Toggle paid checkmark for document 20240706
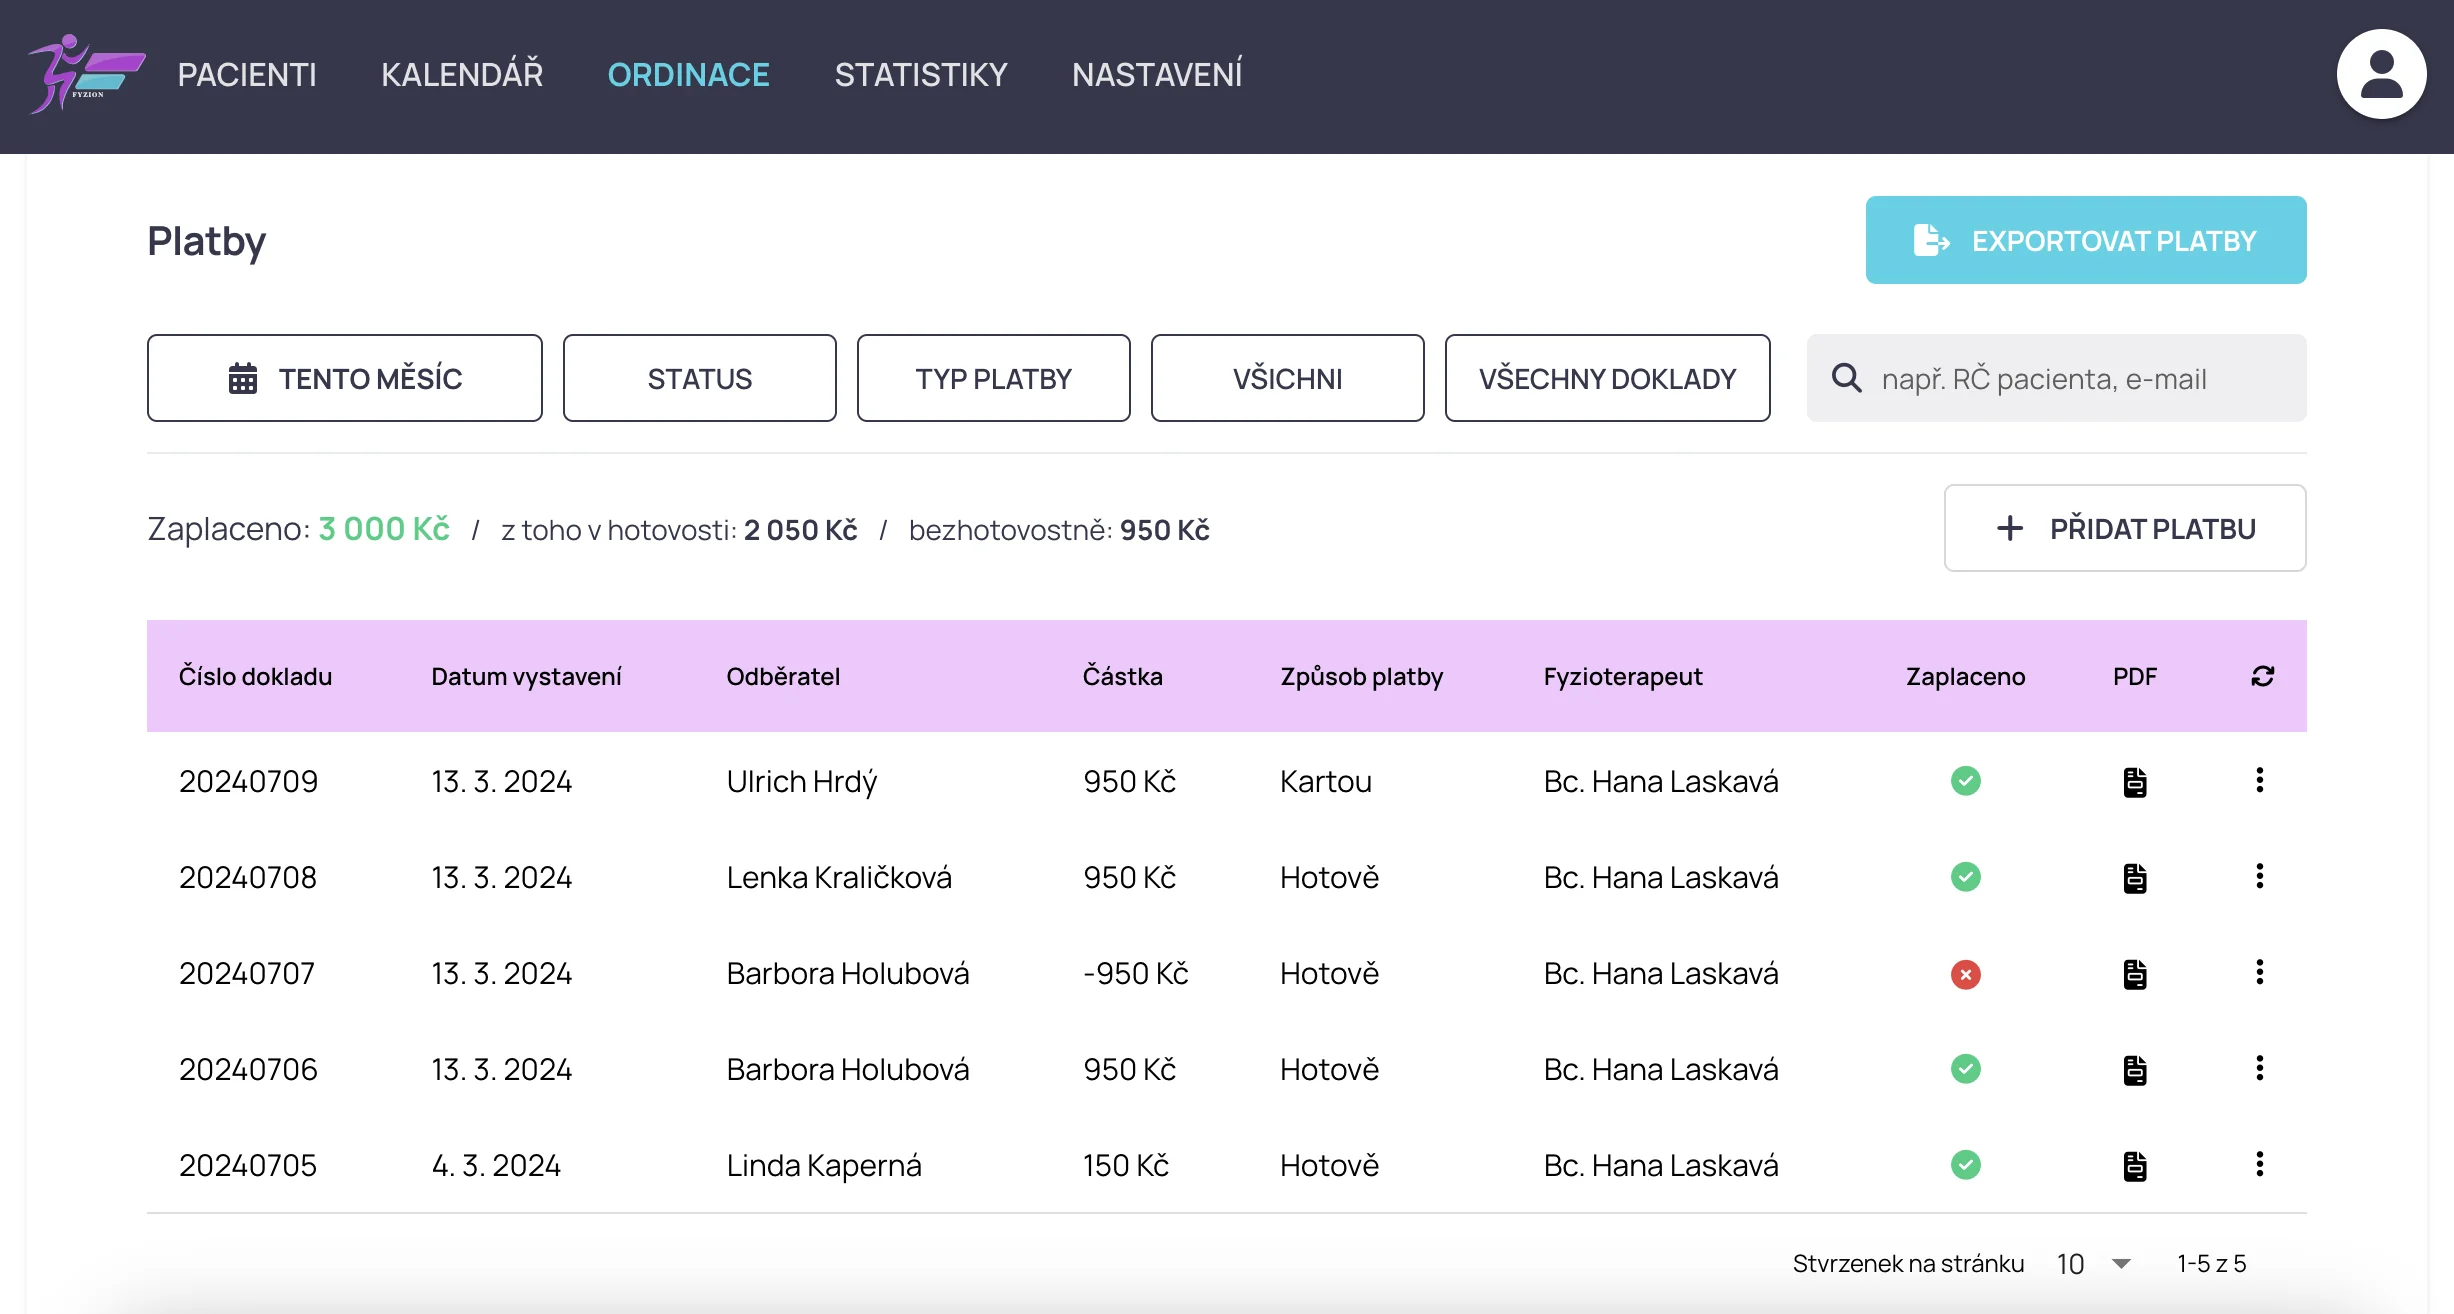This screenshot has height=1314, width=2454. [x=1965, y=1069]
